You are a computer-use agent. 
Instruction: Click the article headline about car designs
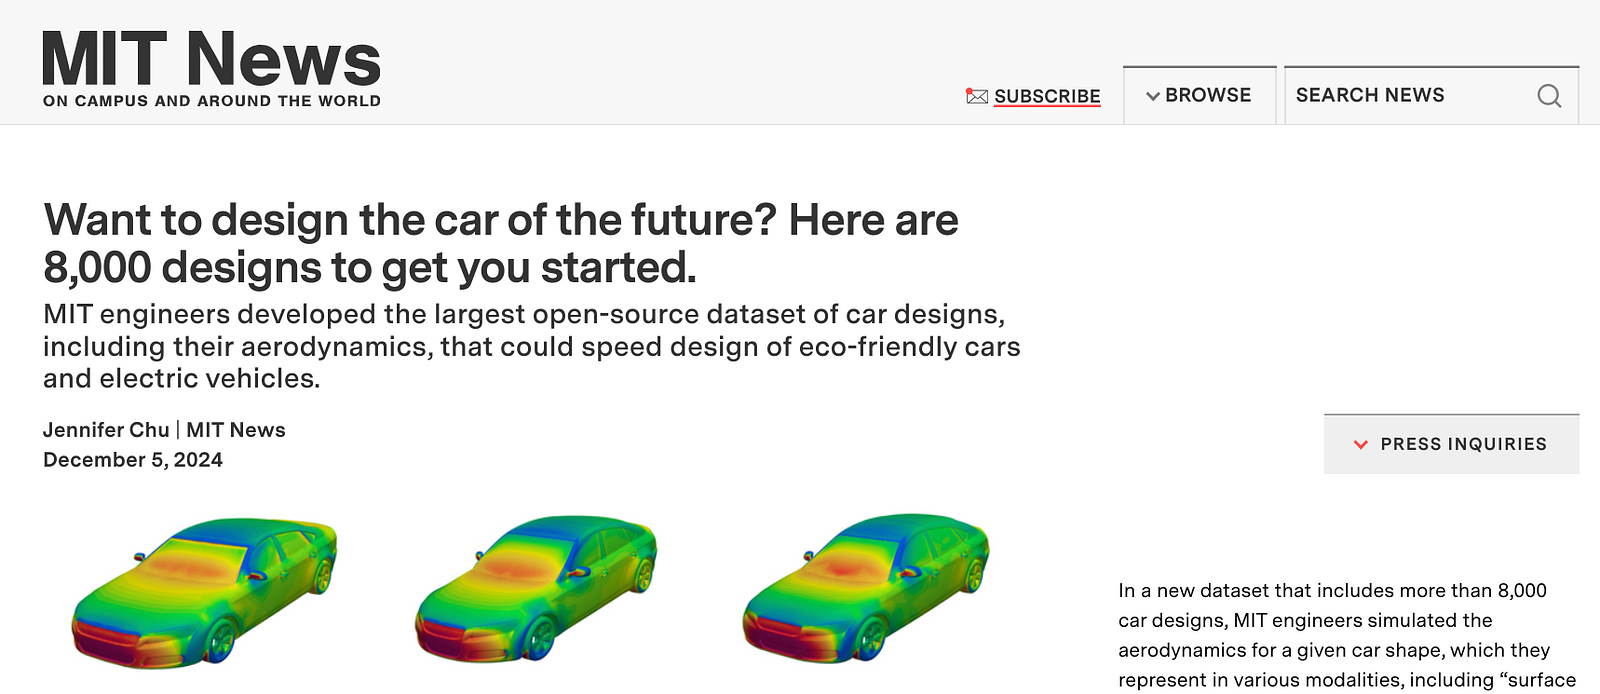(x=501, y=244)
